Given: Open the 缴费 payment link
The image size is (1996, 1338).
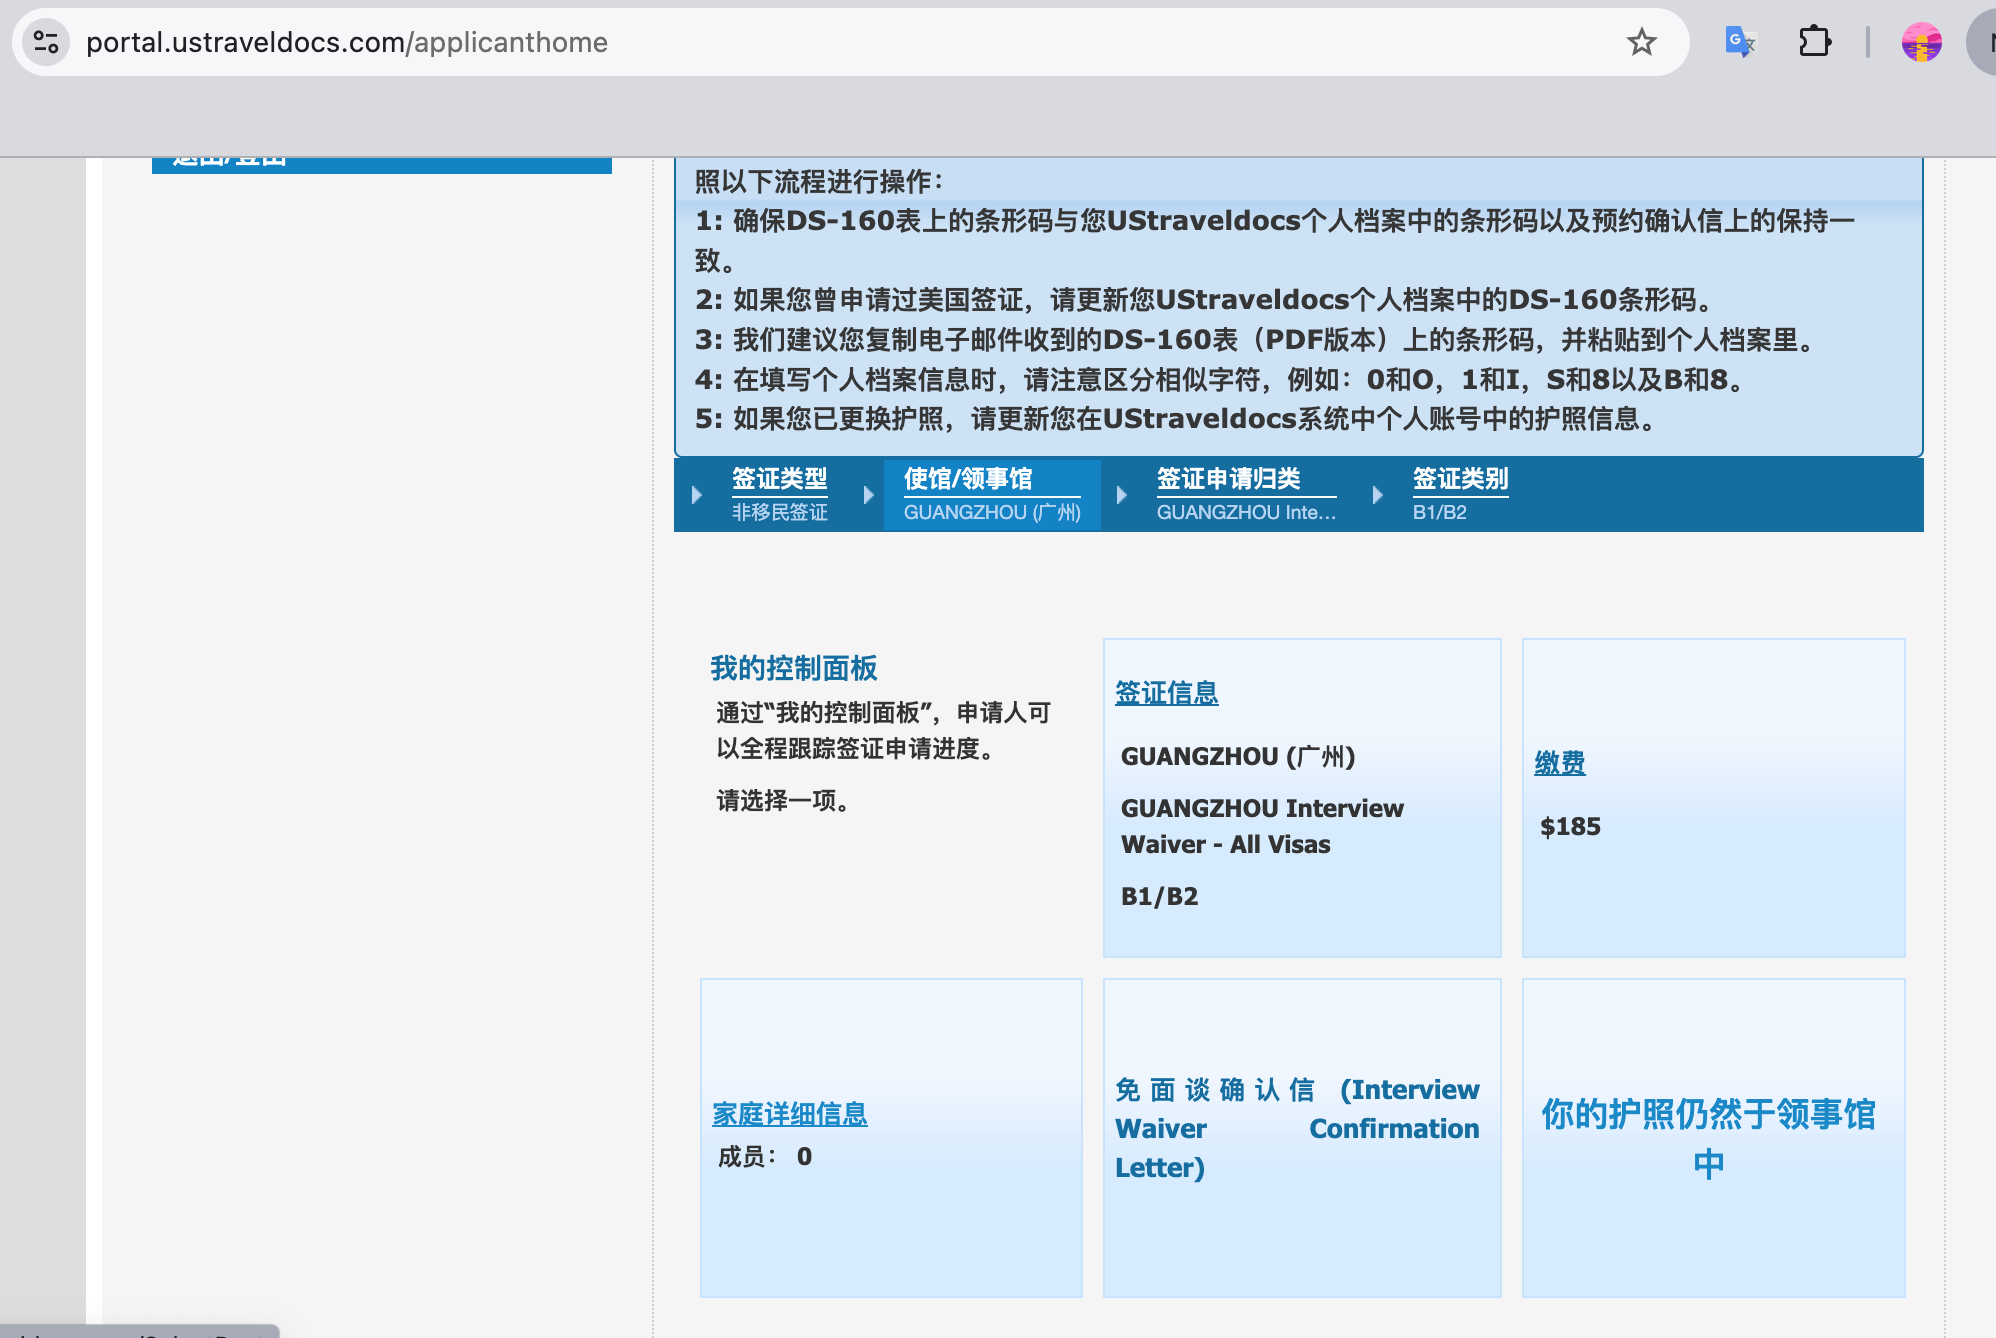Looking at the screenshot, I should pos(1560,764).
